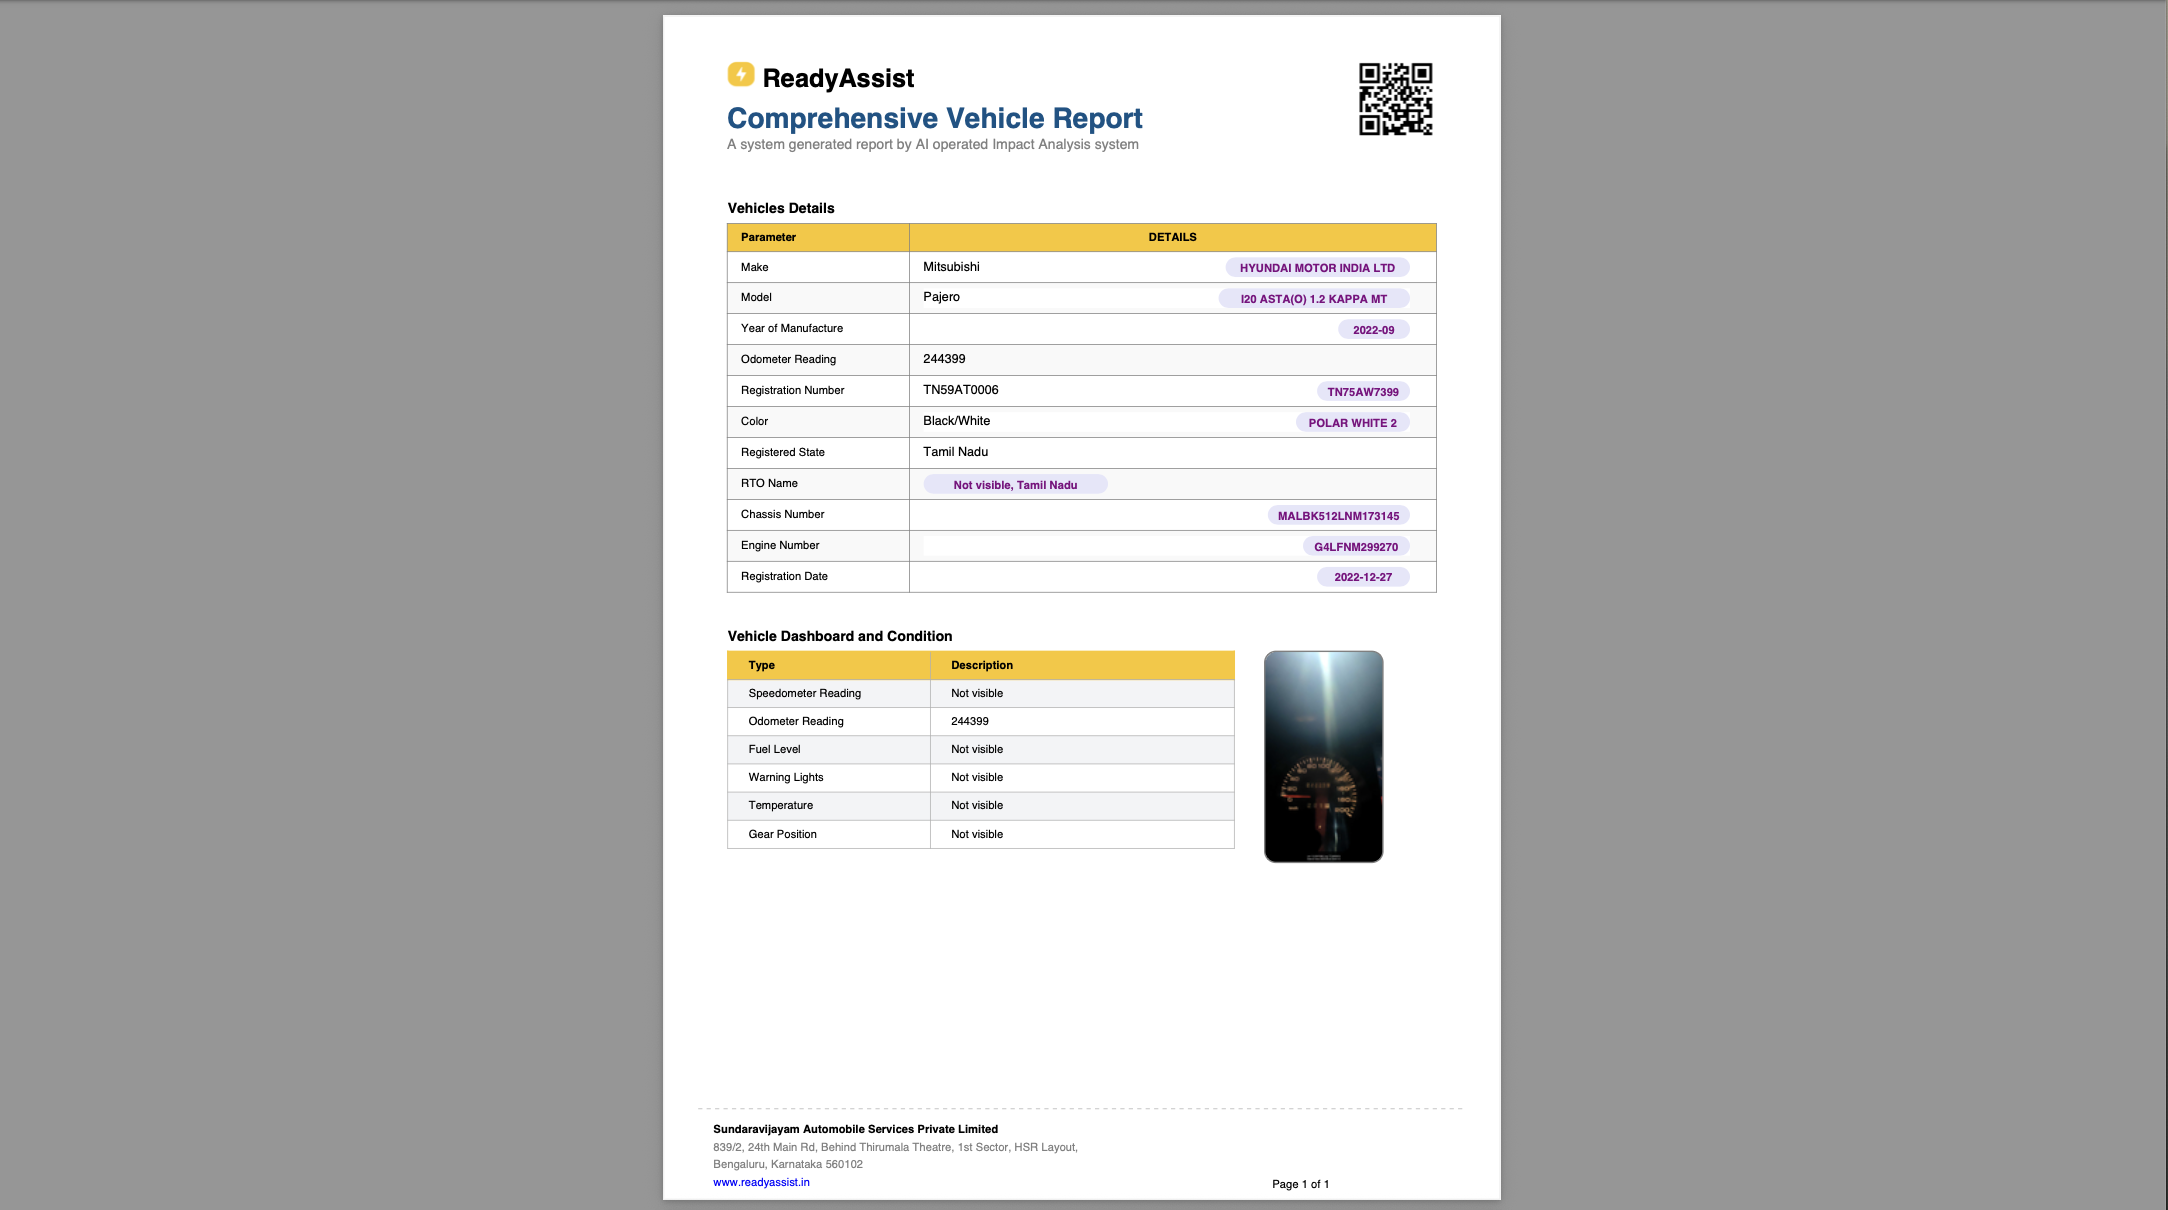Click the G4LFNM299270 engine number badge
2168x1210 pixels.
tap(1355, 547)
